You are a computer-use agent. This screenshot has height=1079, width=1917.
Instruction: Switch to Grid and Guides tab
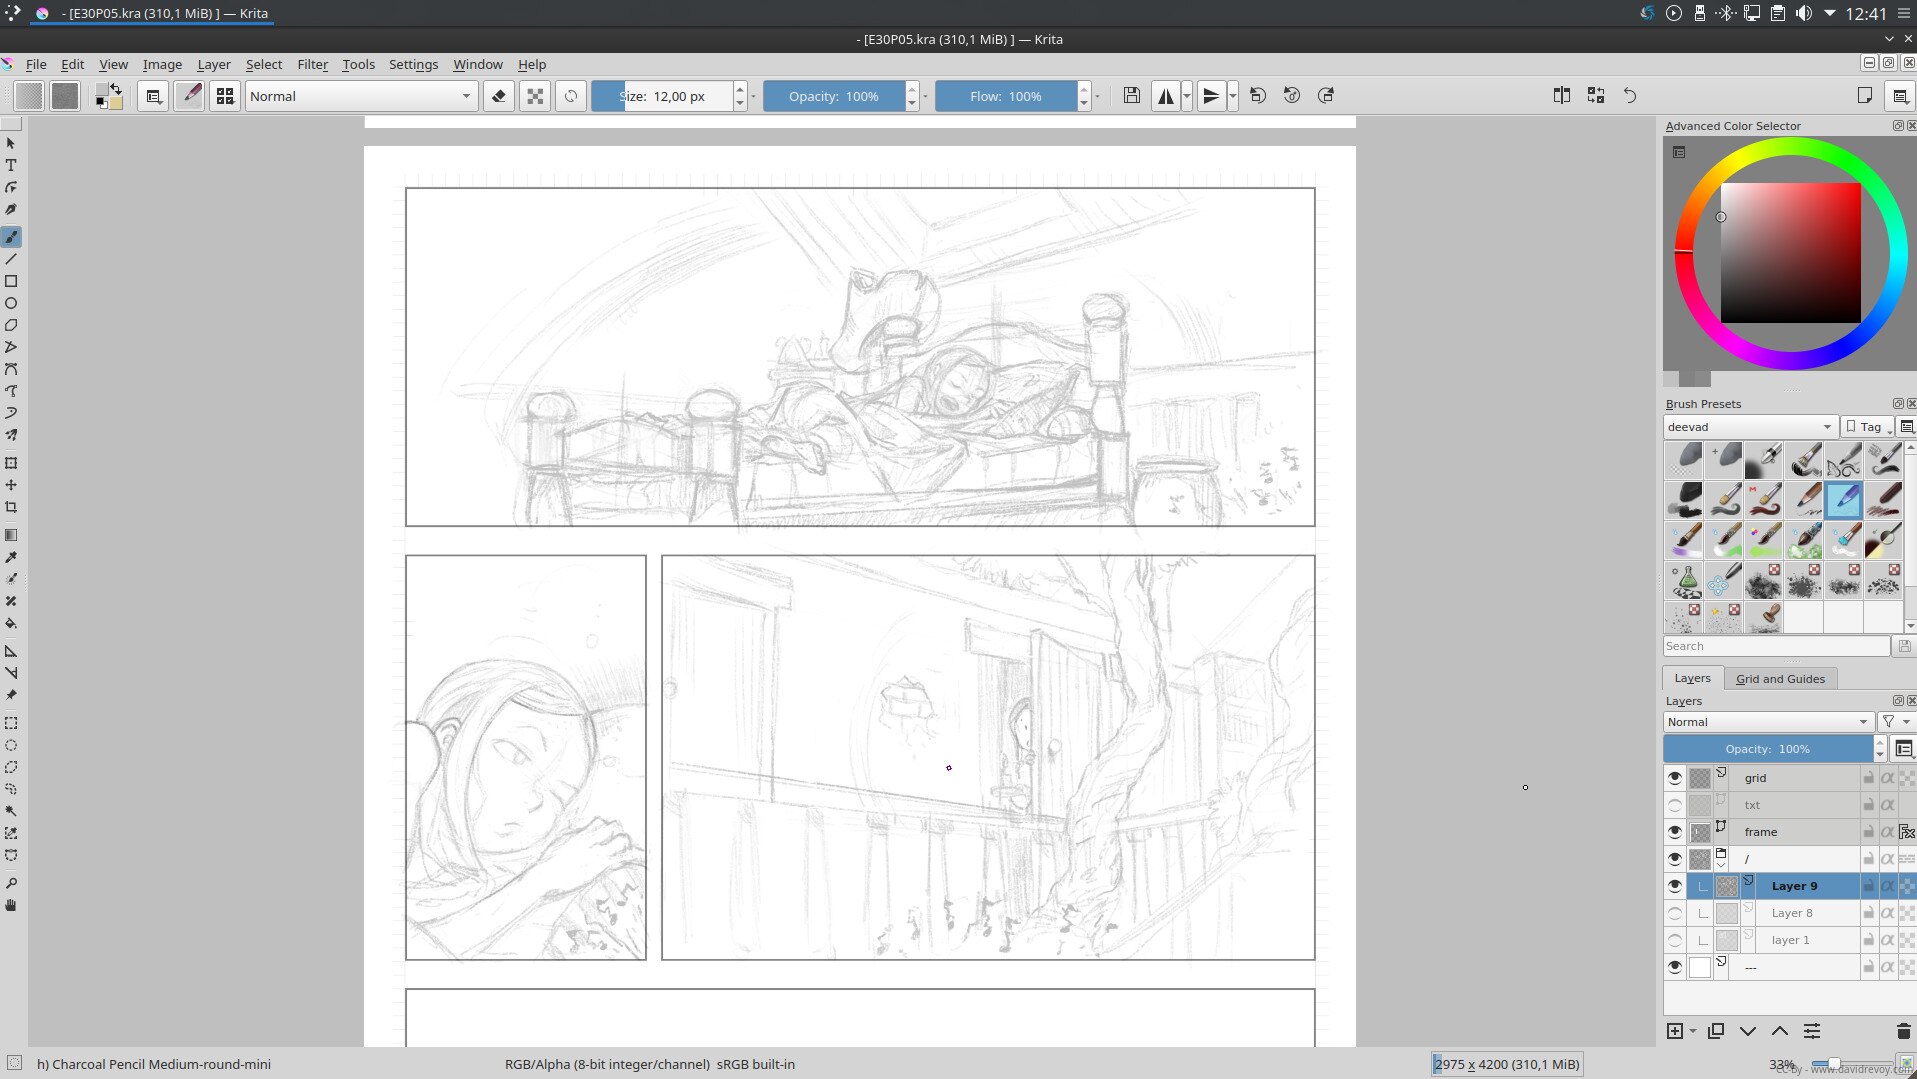click(1780, 678)
